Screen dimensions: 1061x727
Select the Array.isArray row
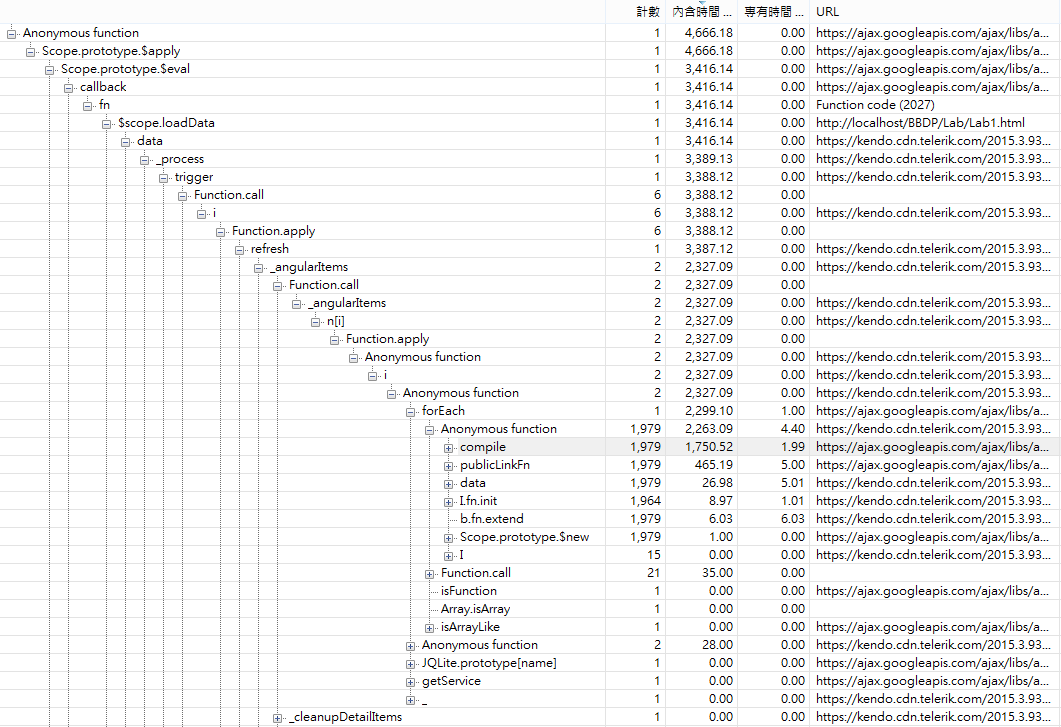[x=530, y=609]
